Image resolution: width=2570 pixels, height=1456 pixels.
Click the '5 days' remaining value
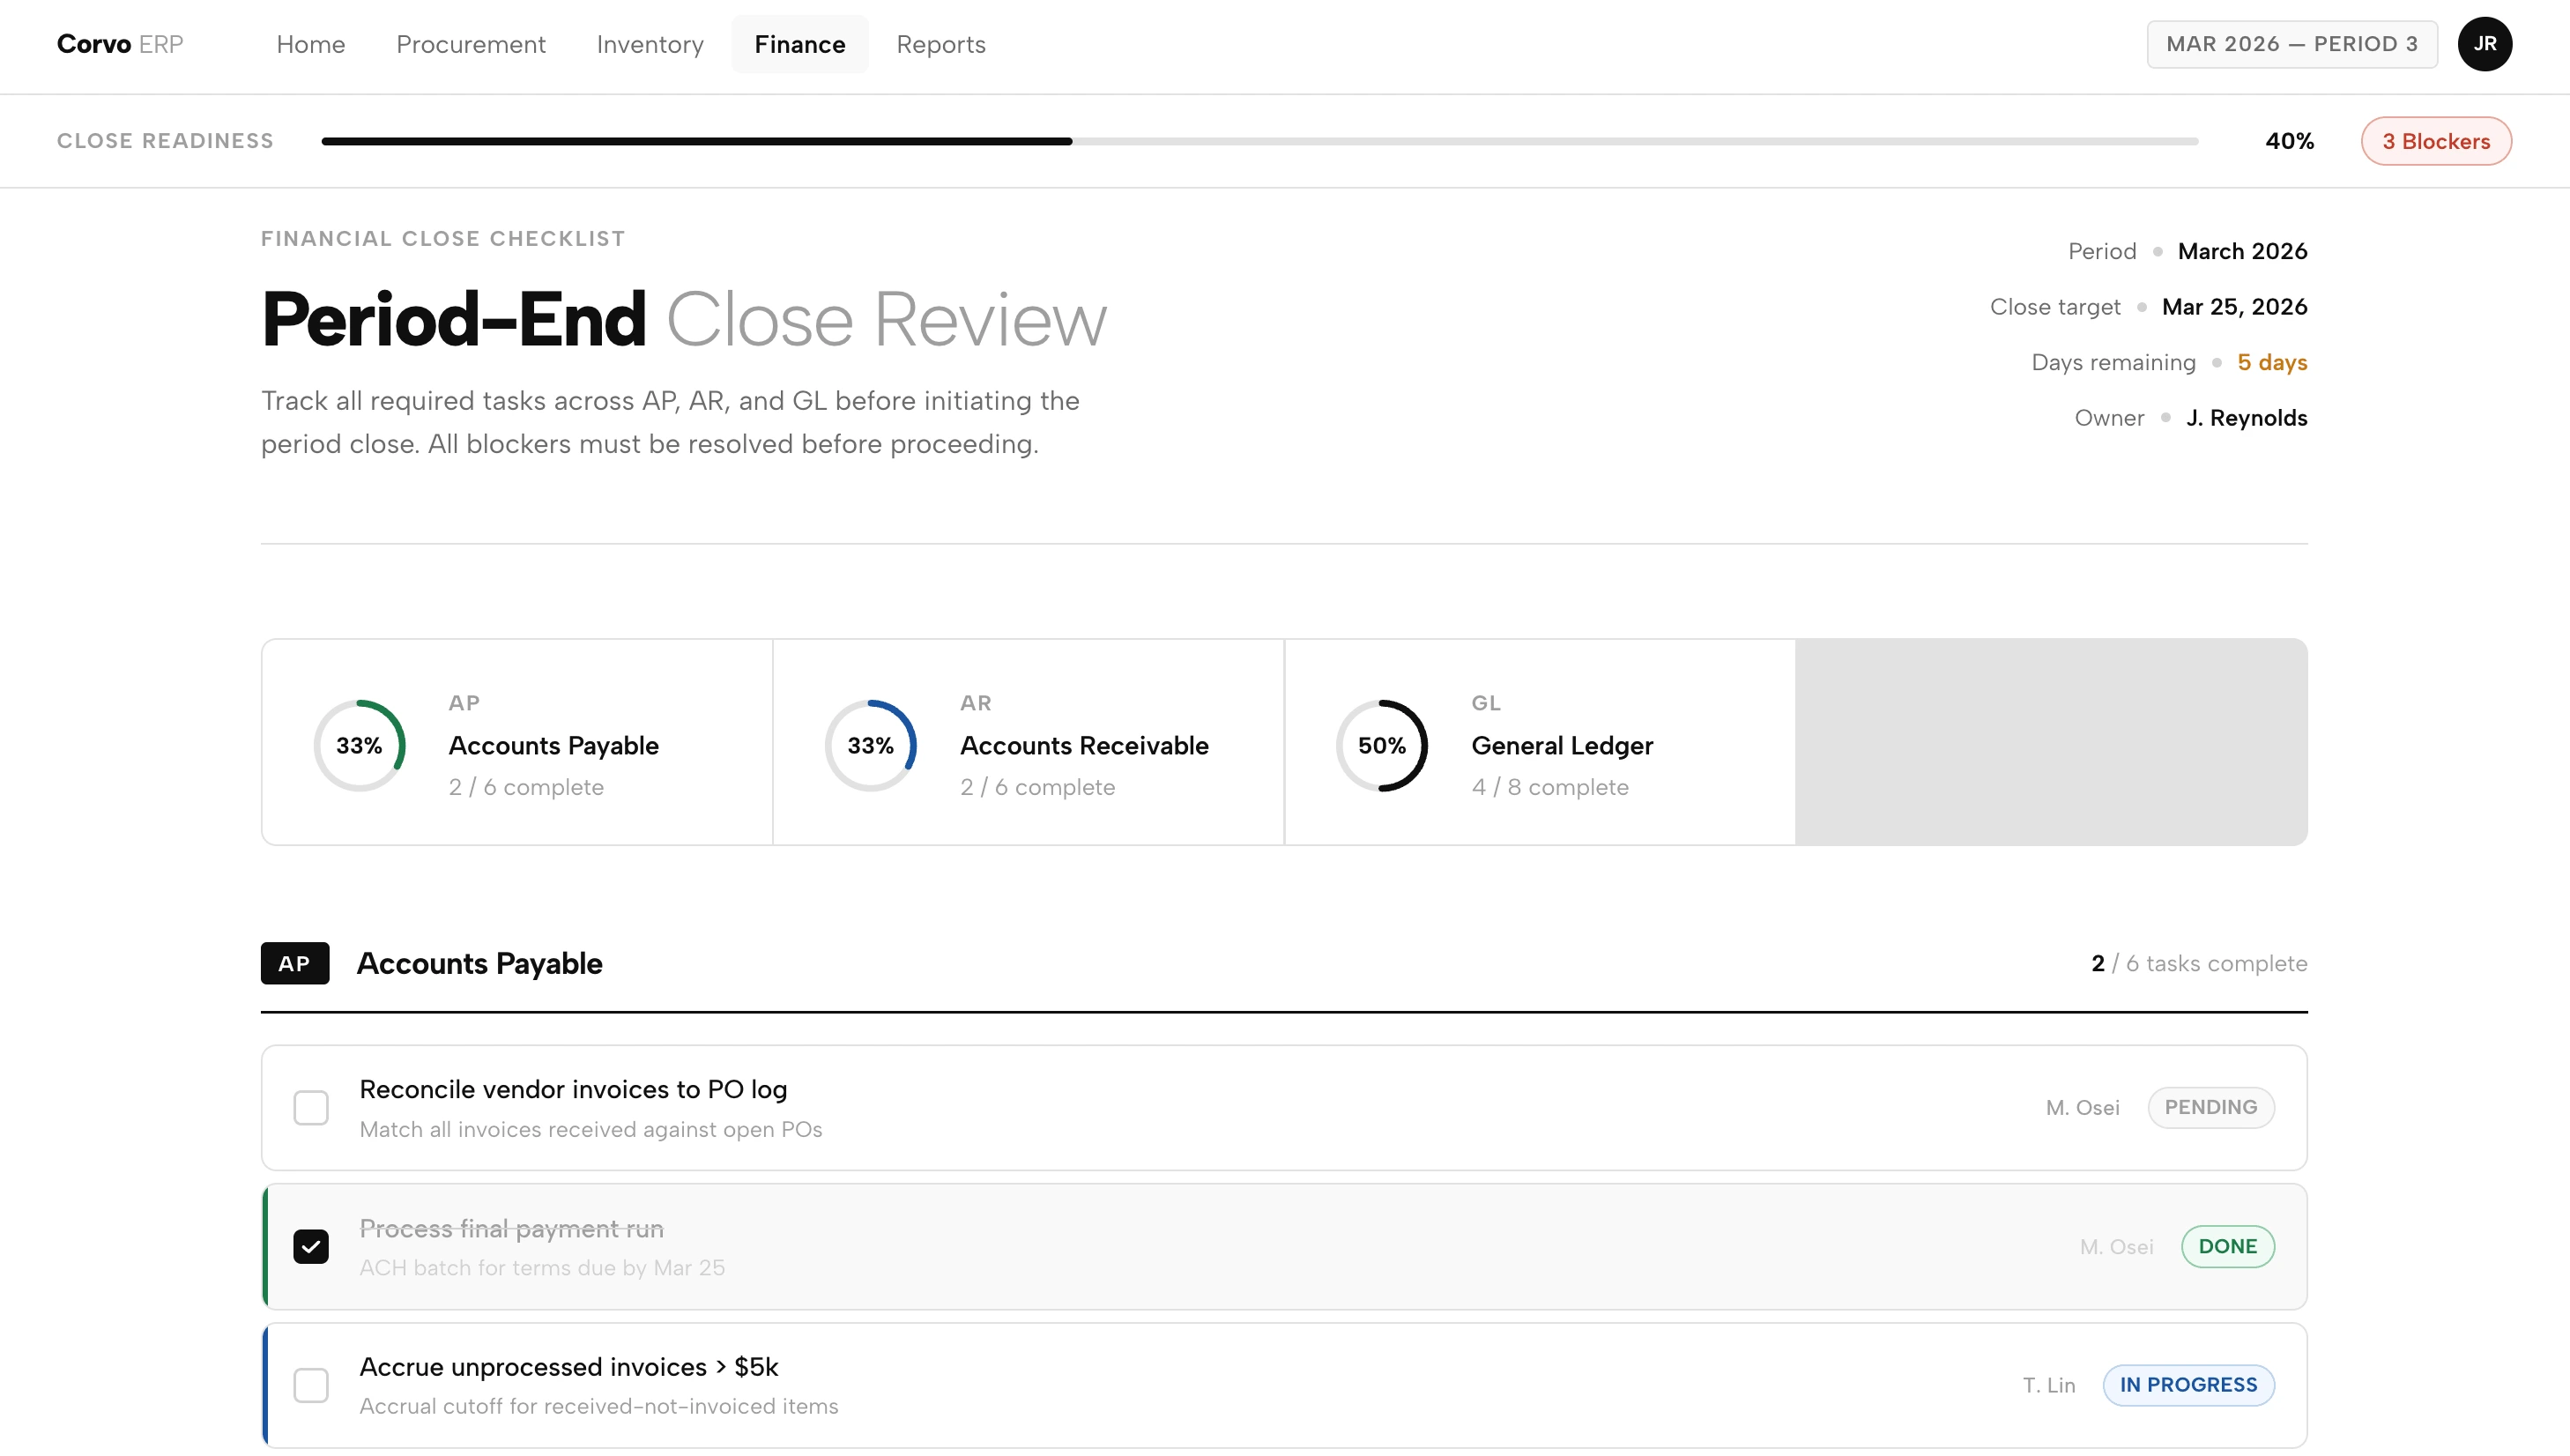tap(2273, 362)
